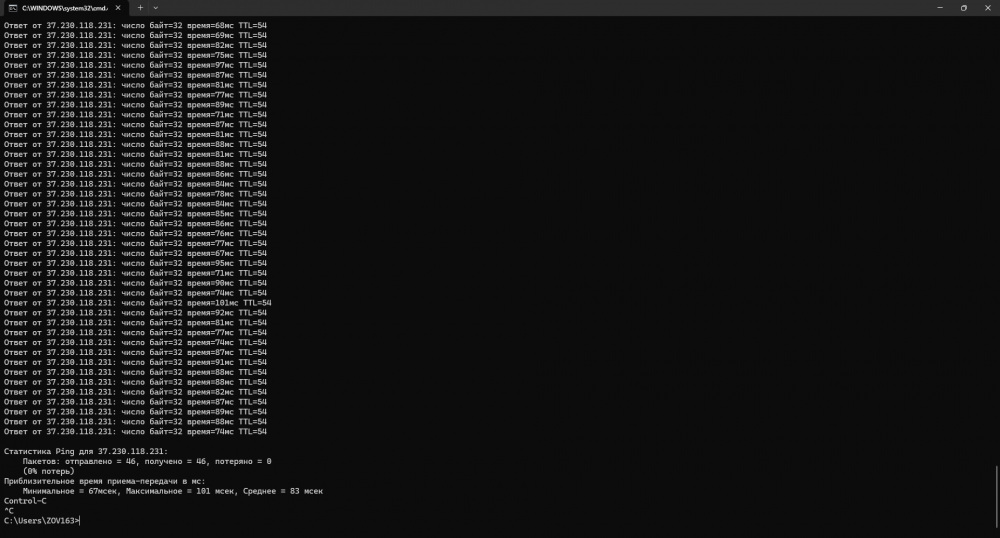Close the cmd.exe terminal tab
The height and width of the screenshot is (538, 1000).
pyautogui.click(x=118, y=8)
